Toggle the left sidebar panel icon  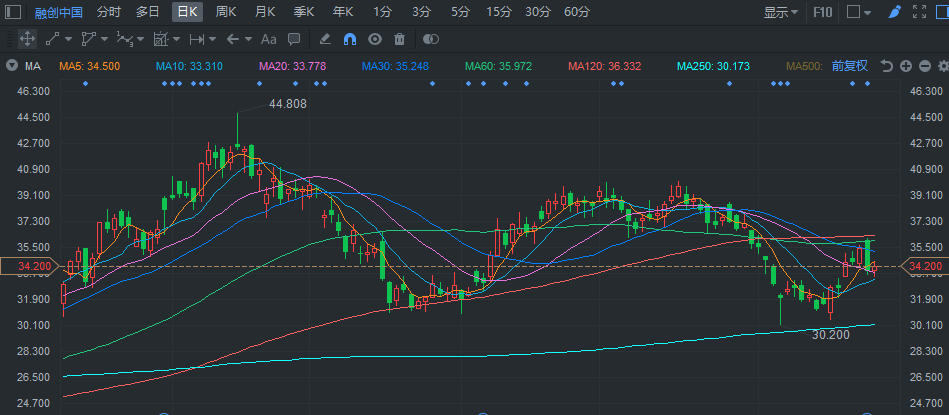pos(13,11)
